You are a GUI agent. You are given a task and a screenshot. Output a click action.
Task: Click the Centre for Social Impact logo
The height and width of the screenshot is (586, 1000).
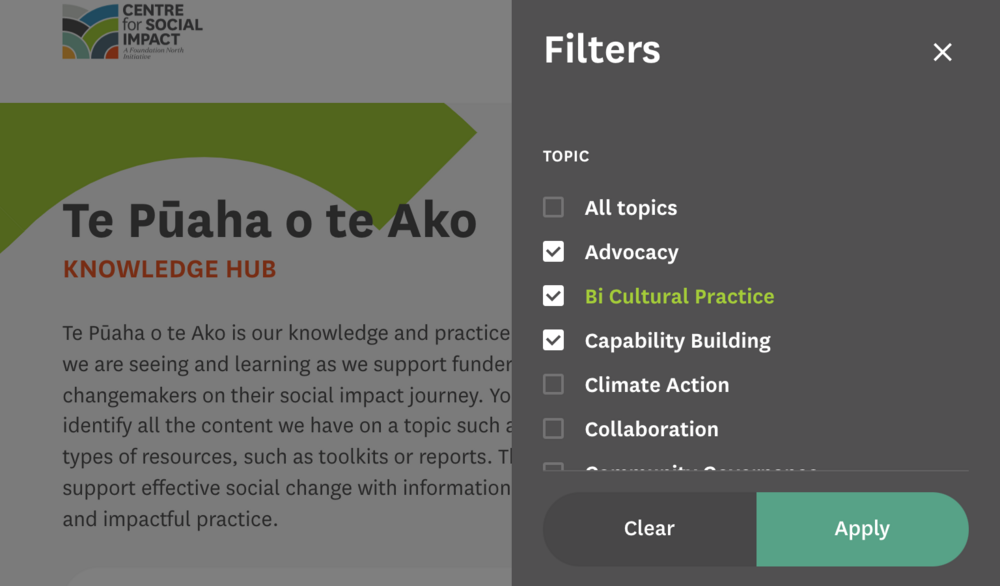coord(132,31)
